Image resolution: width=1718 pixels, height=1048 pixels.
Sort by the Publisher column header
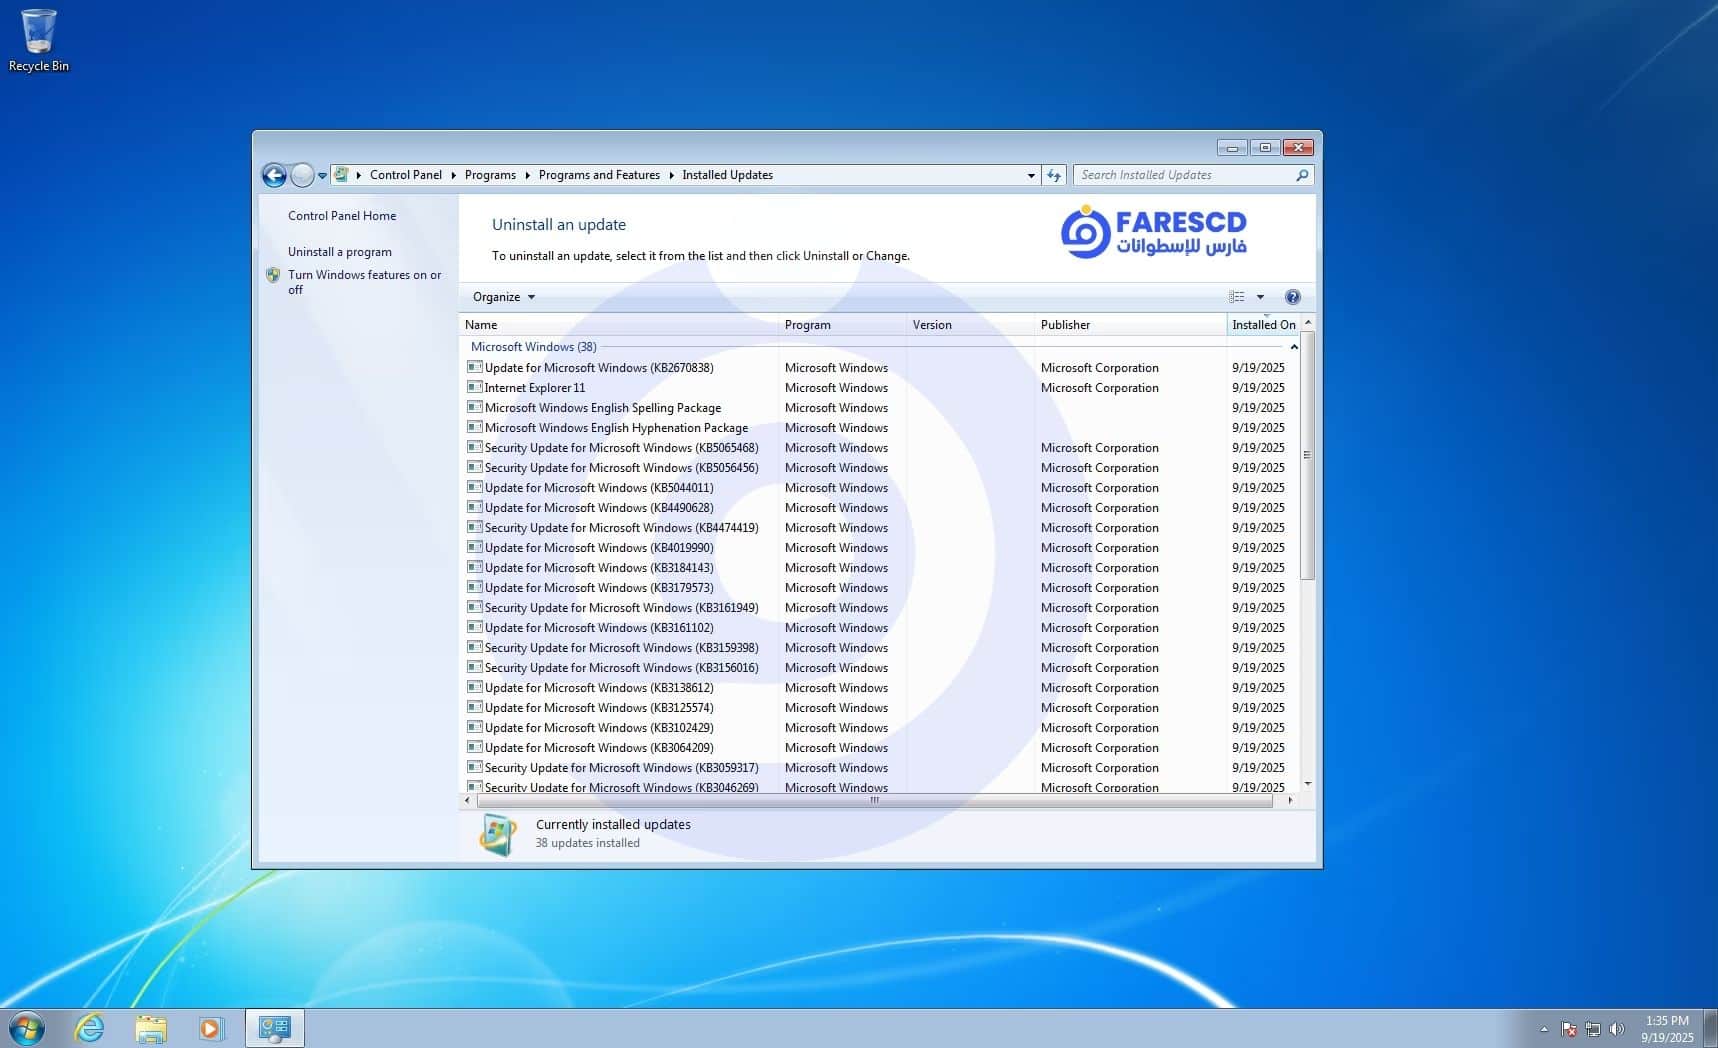(1131, 325)
